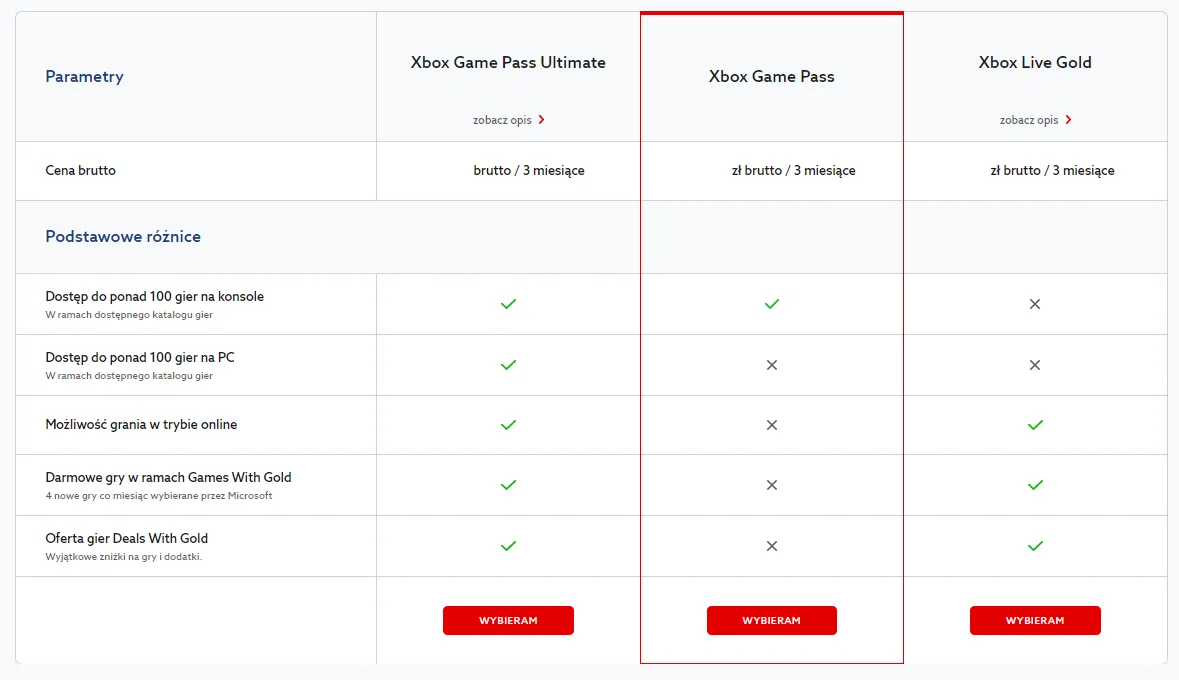The height and width of the screenshot is (680, 1179).
Task: Click the green check for Deals With Gold in Gold column
Action: 1035,546
